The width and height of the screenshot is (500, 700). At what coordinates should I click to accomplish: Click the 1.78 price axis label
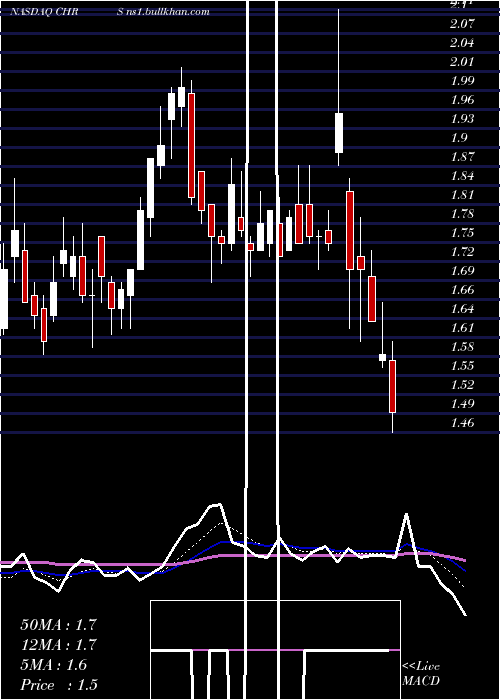(462, 213)
